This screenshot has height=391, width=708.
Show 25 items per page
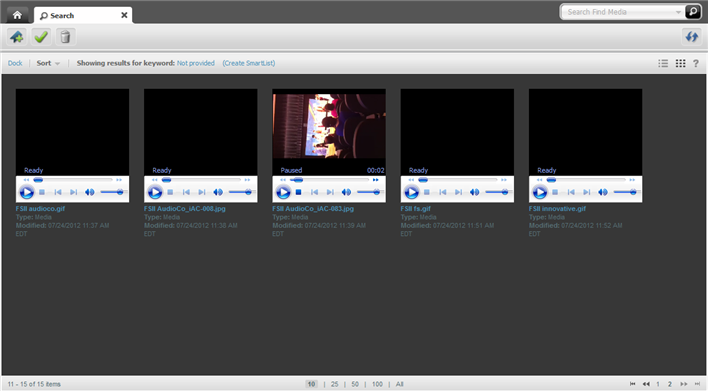coord(334,384)
